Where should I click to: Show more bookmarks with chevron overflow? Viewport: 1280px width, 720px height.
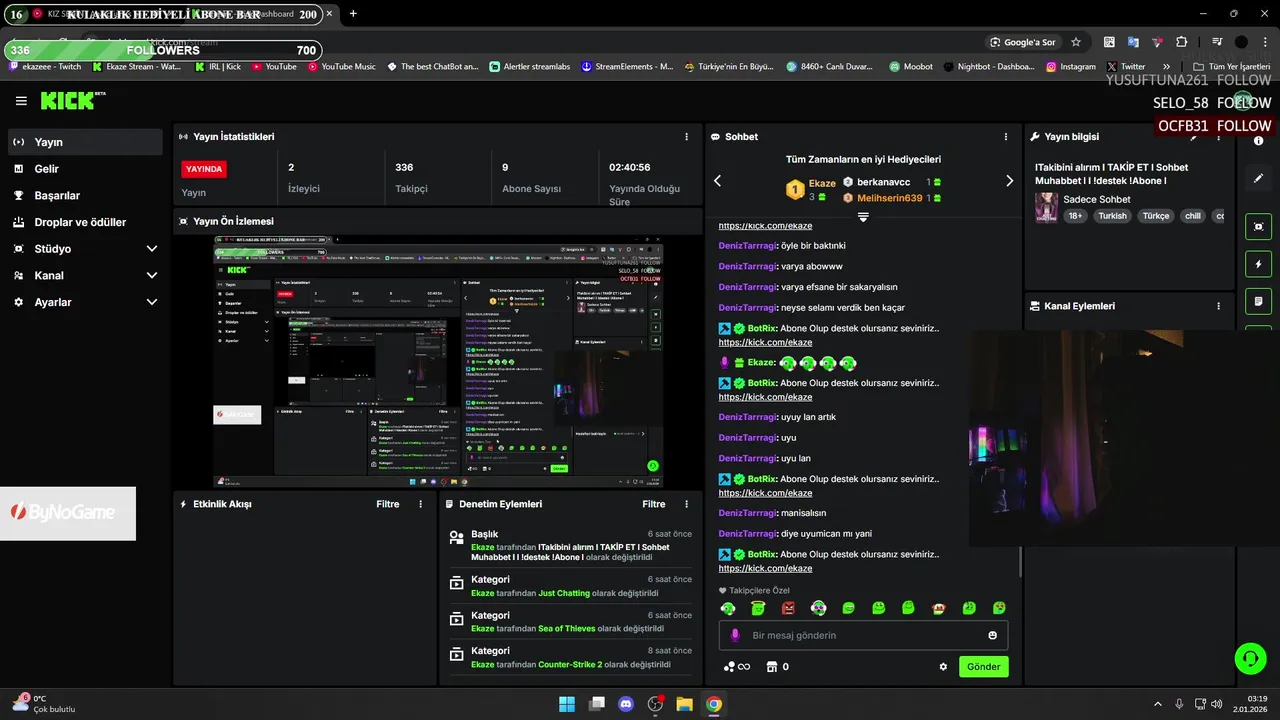pos(1166,67)
